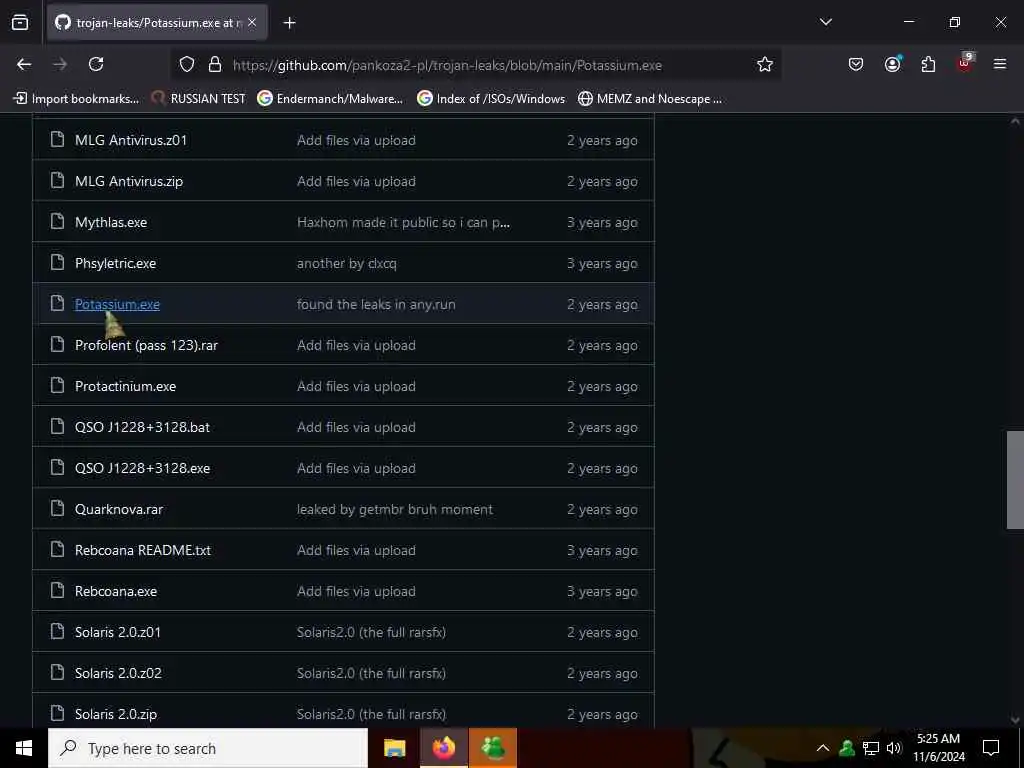Click the site security padlock icon
The width and height of the screenshot is (1024, 768).
pyautogui.click(x=214, y=65)
